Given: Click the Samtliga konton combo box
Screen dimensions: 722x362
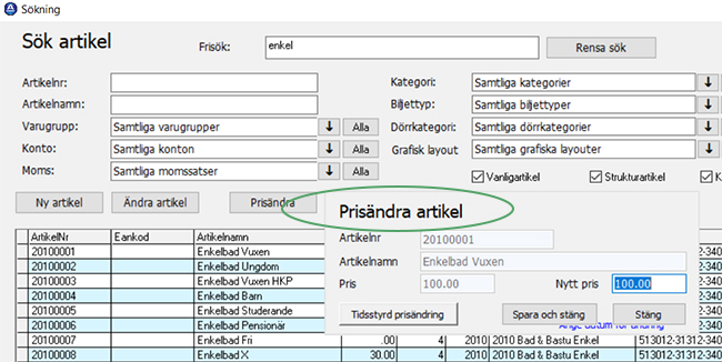Looking at the screenshot, I should click(214, 149).
